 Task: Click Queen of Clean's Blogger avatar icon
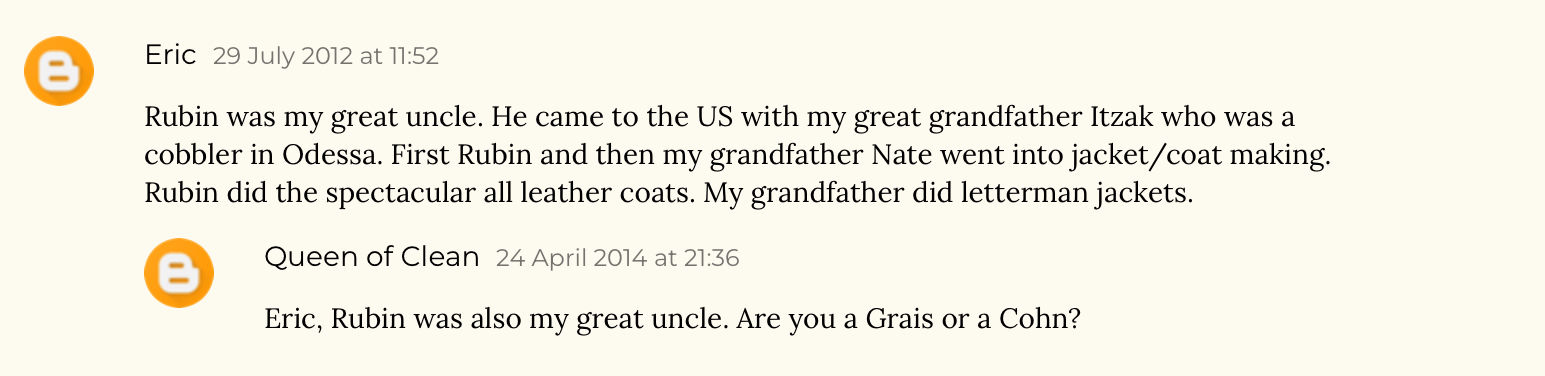179,273
